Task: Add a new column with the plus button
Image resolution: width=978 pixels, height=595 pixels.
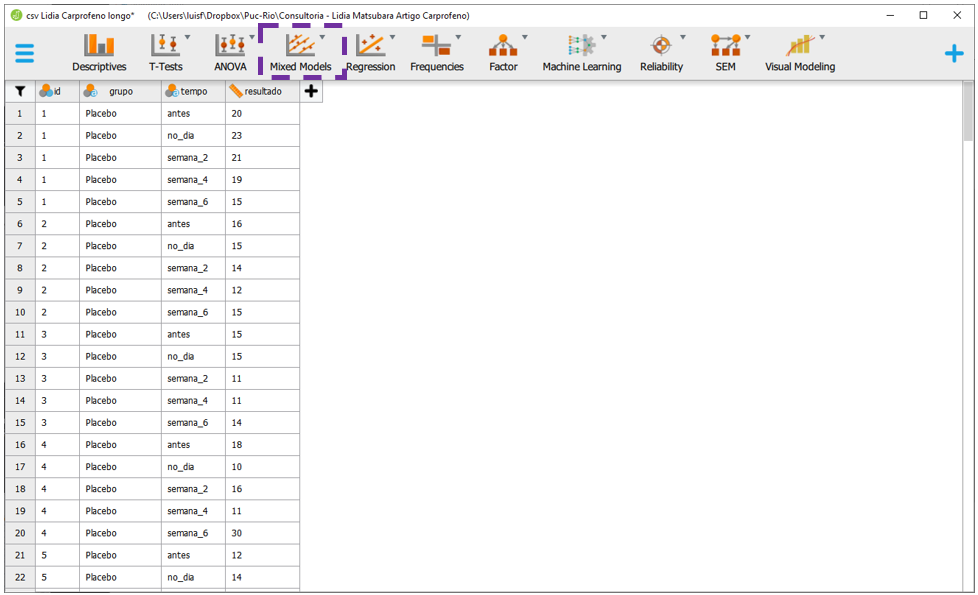Action: (311, 91)
